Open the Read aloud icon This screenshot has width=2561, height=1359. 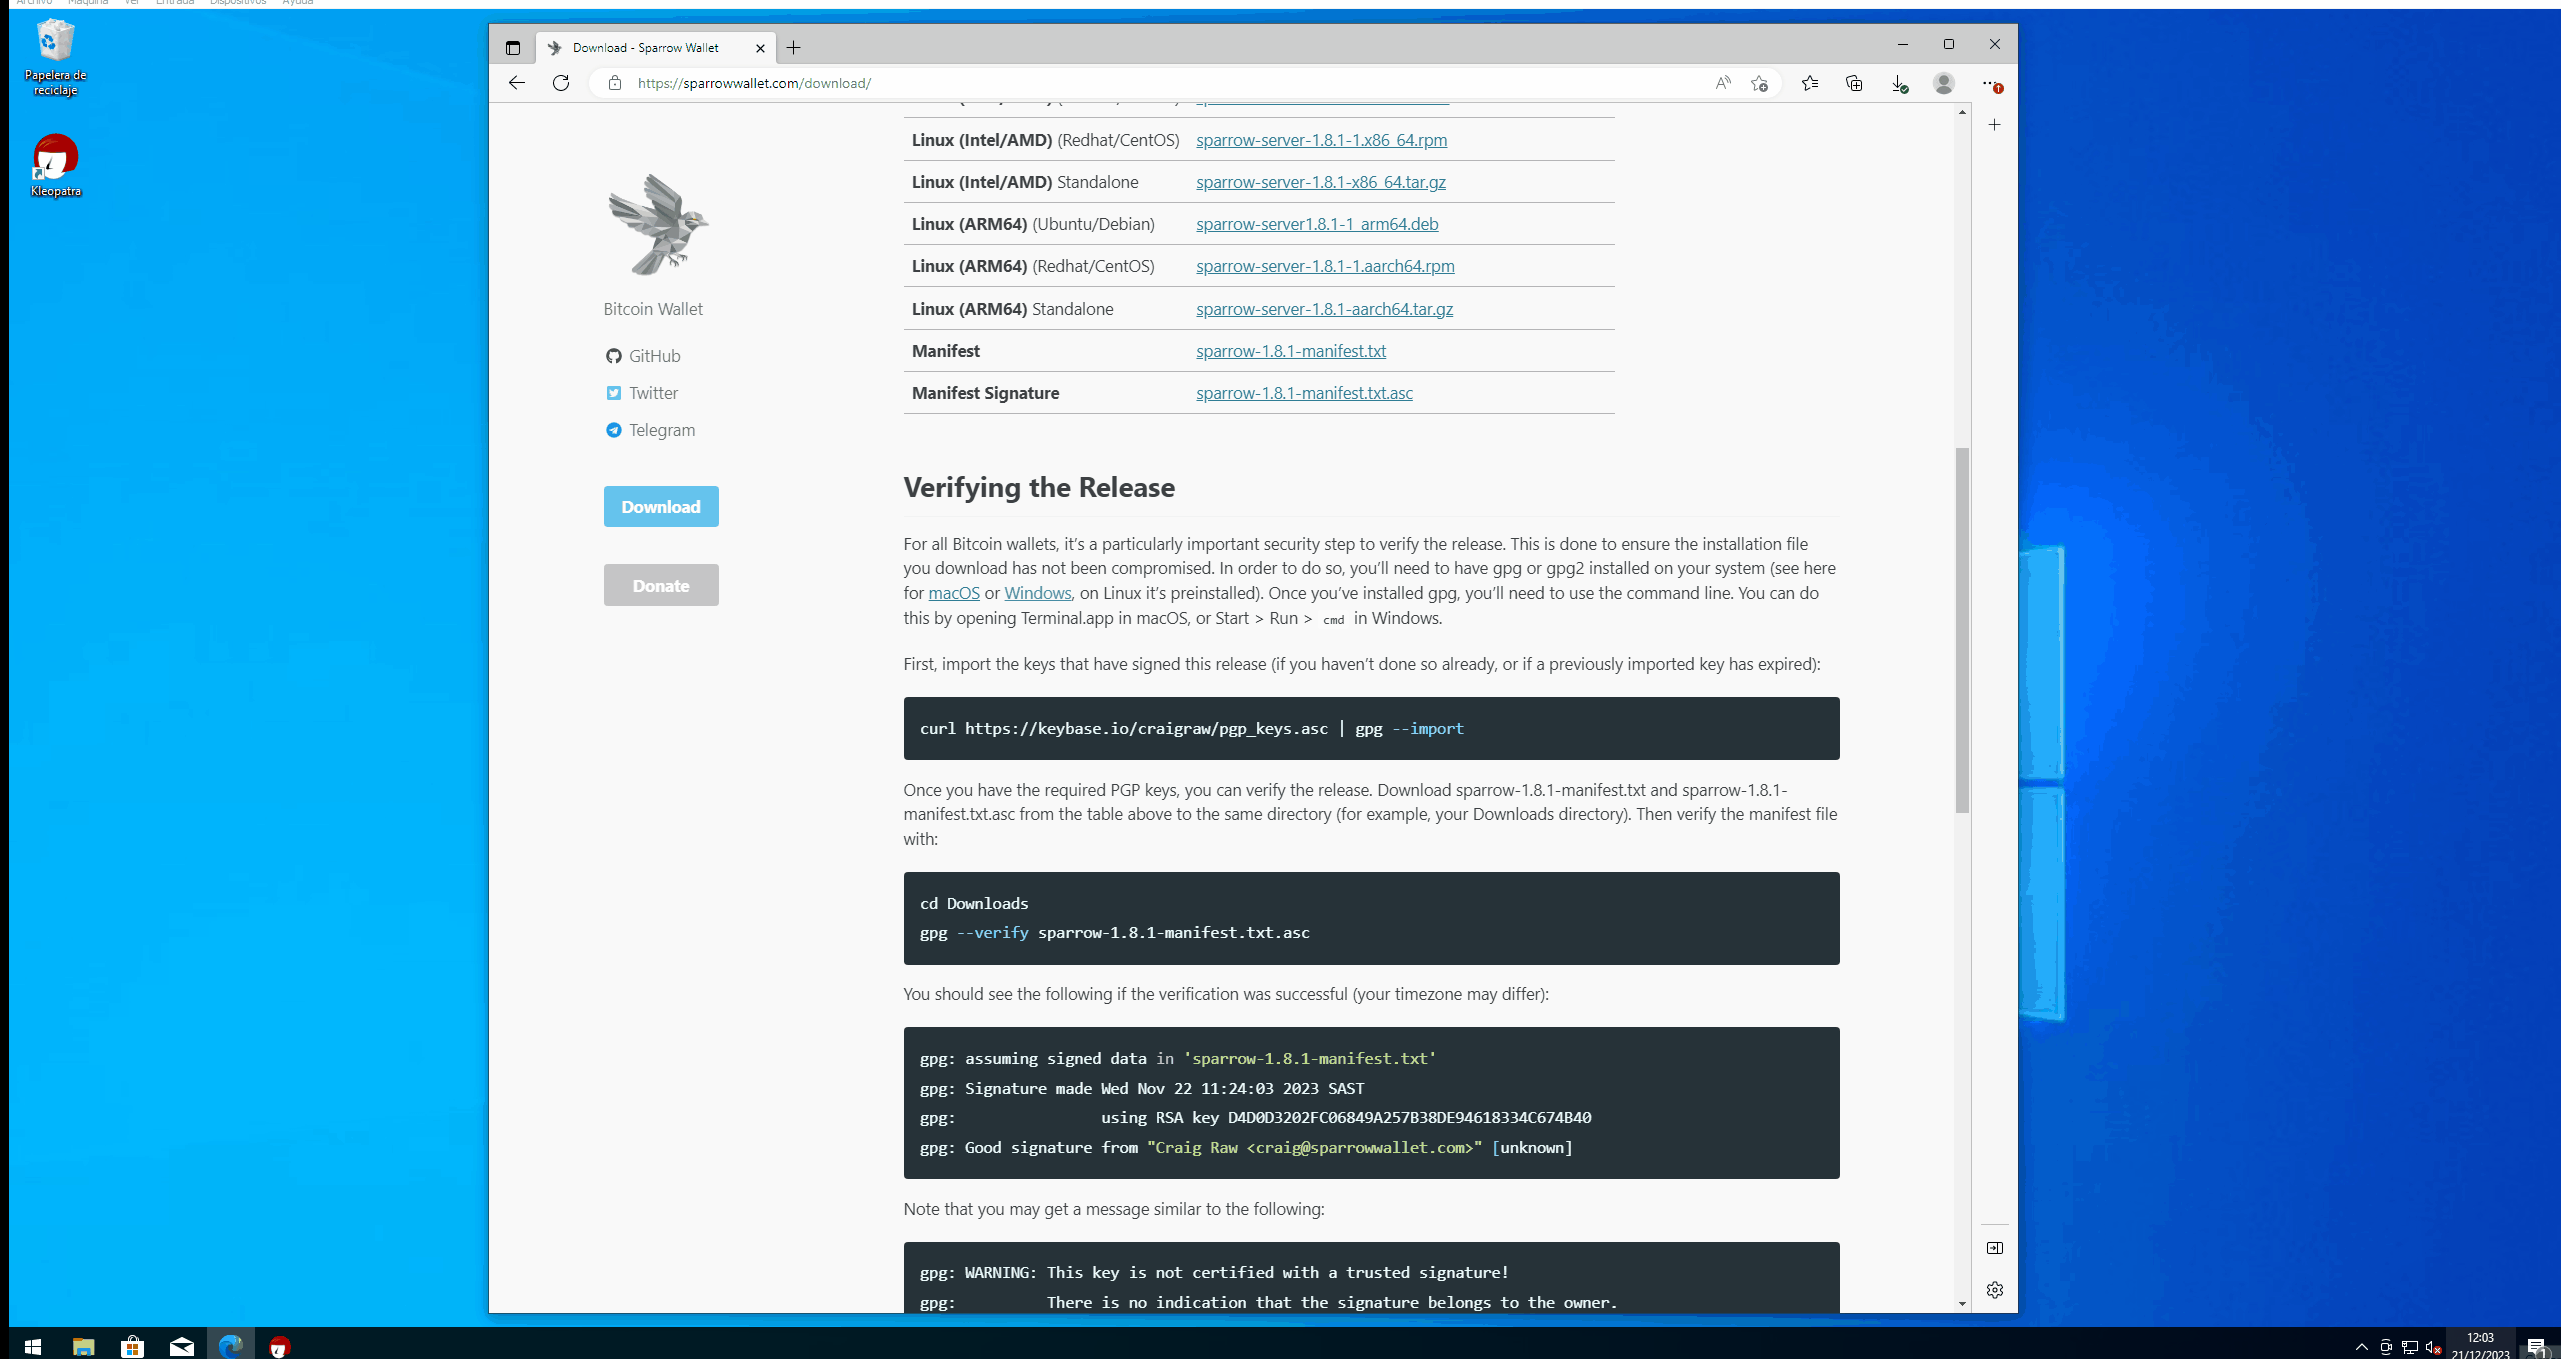pyautogui.click(x=1722, y=83)
